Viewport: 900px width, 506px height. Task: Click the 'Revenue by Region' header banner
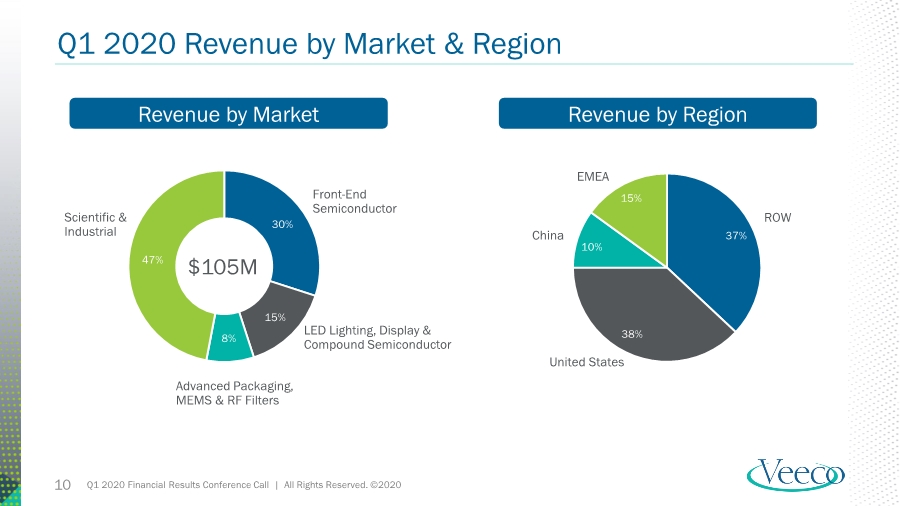[658, 114]
